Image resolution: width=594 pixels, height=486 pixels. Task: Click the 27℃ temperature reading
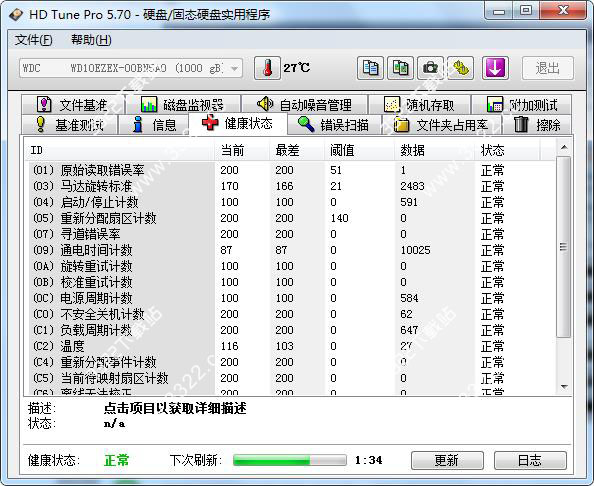point(297,68)
